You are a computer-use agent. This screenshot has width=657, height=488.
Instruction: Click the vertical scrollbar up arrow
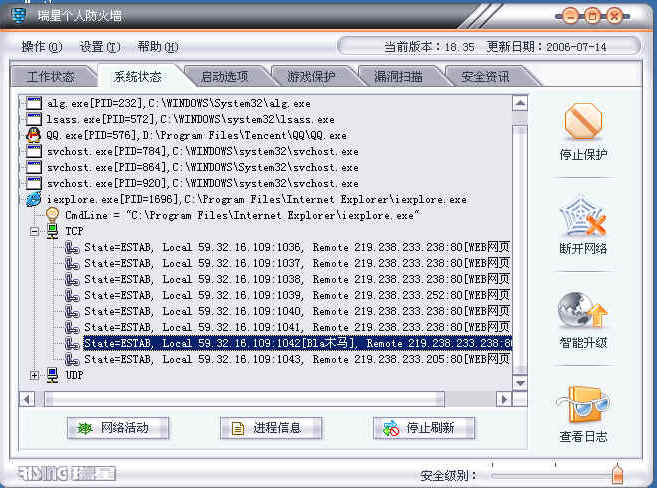(x=520, y=103)
